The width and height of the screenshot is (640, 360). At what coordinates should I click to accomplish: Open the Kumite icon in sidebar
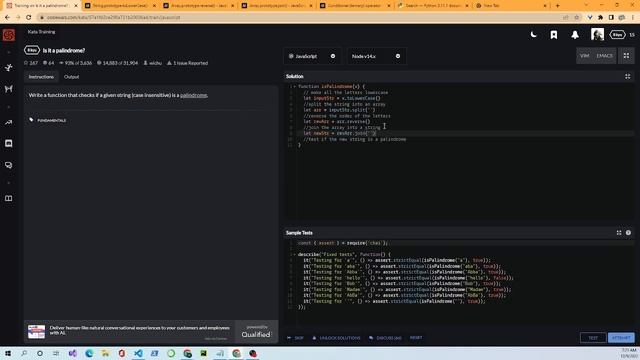(x=9, y=89)
